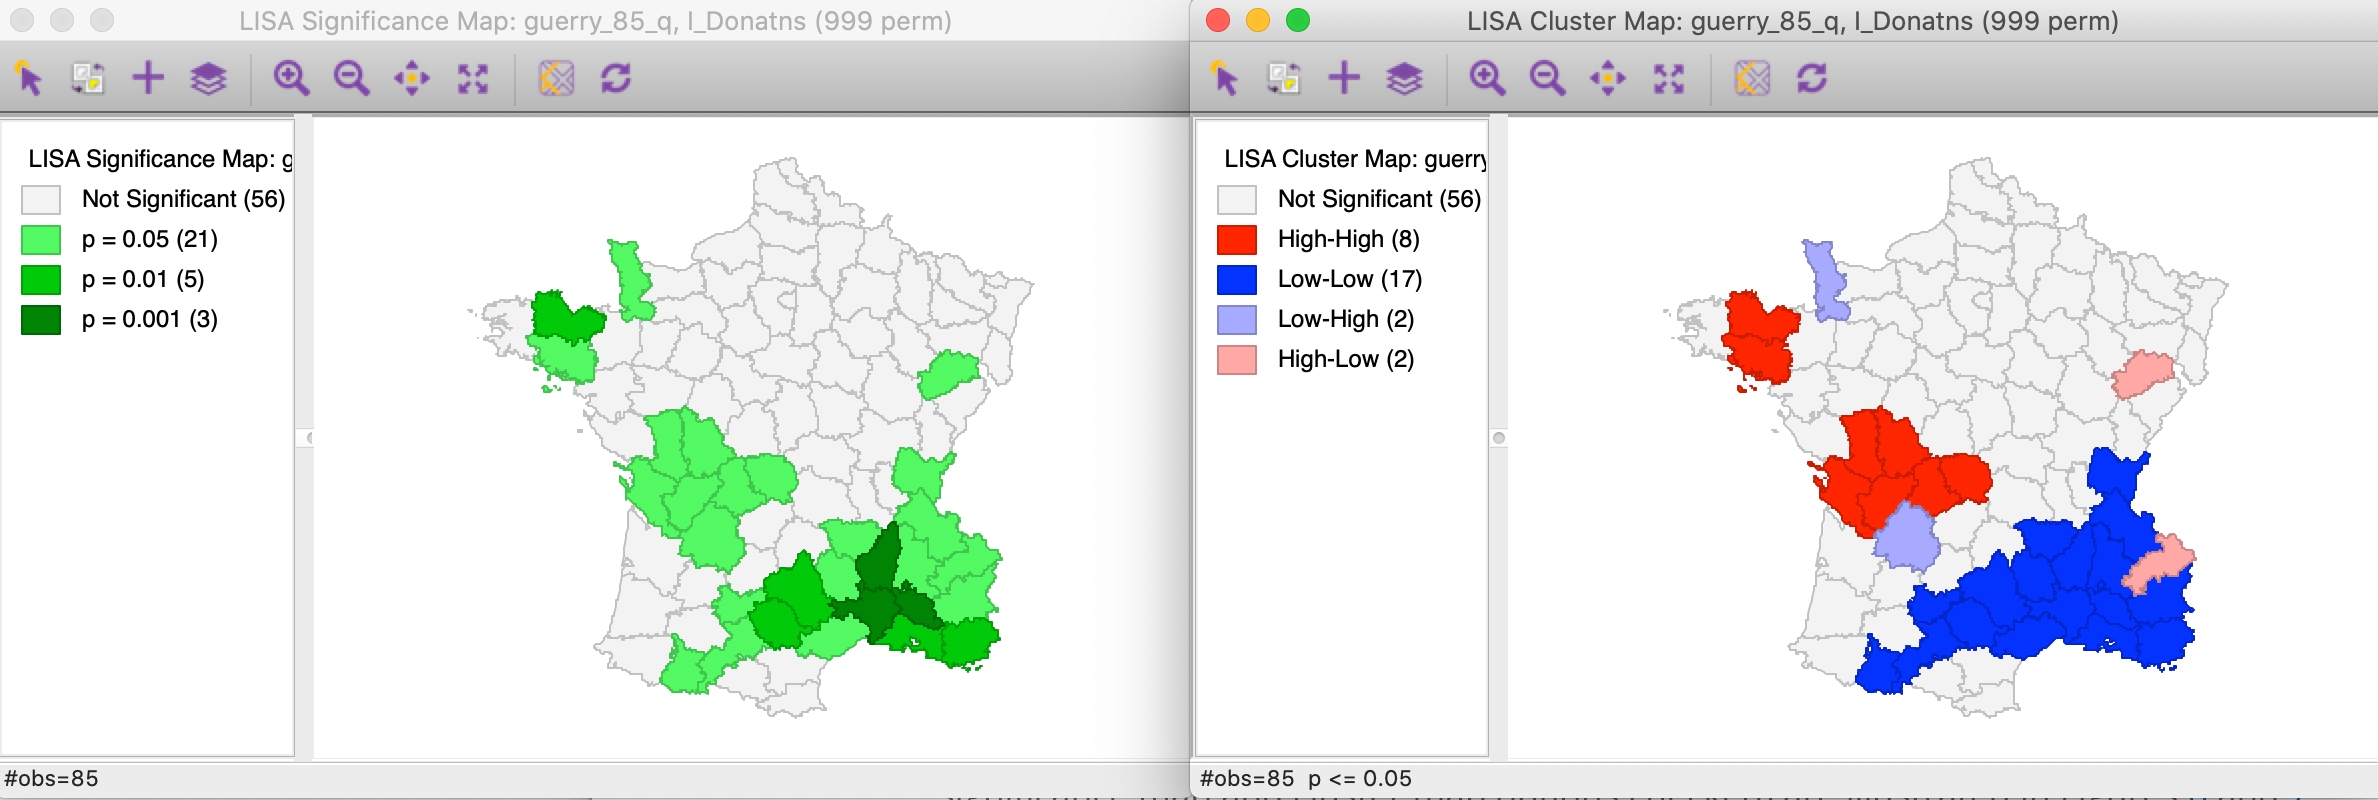The image size is (2378, 800).
Task: Choose Select tool in Cluster Map toolbar
Action: tap(1224, 78)
